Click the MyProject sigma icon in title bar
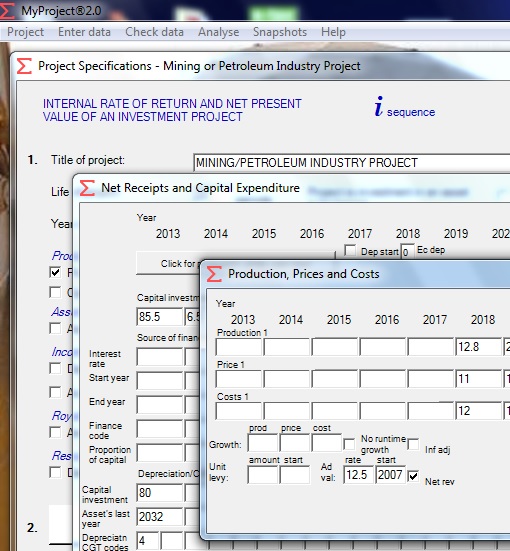510x551 pixels. tap(7, 11)
